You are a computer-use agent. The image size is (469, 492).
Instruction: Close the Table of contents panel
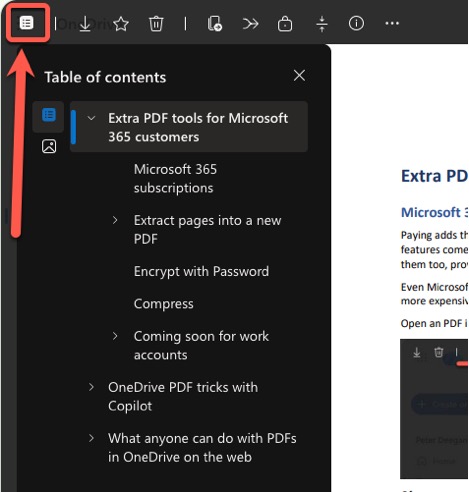coord(299,76)
